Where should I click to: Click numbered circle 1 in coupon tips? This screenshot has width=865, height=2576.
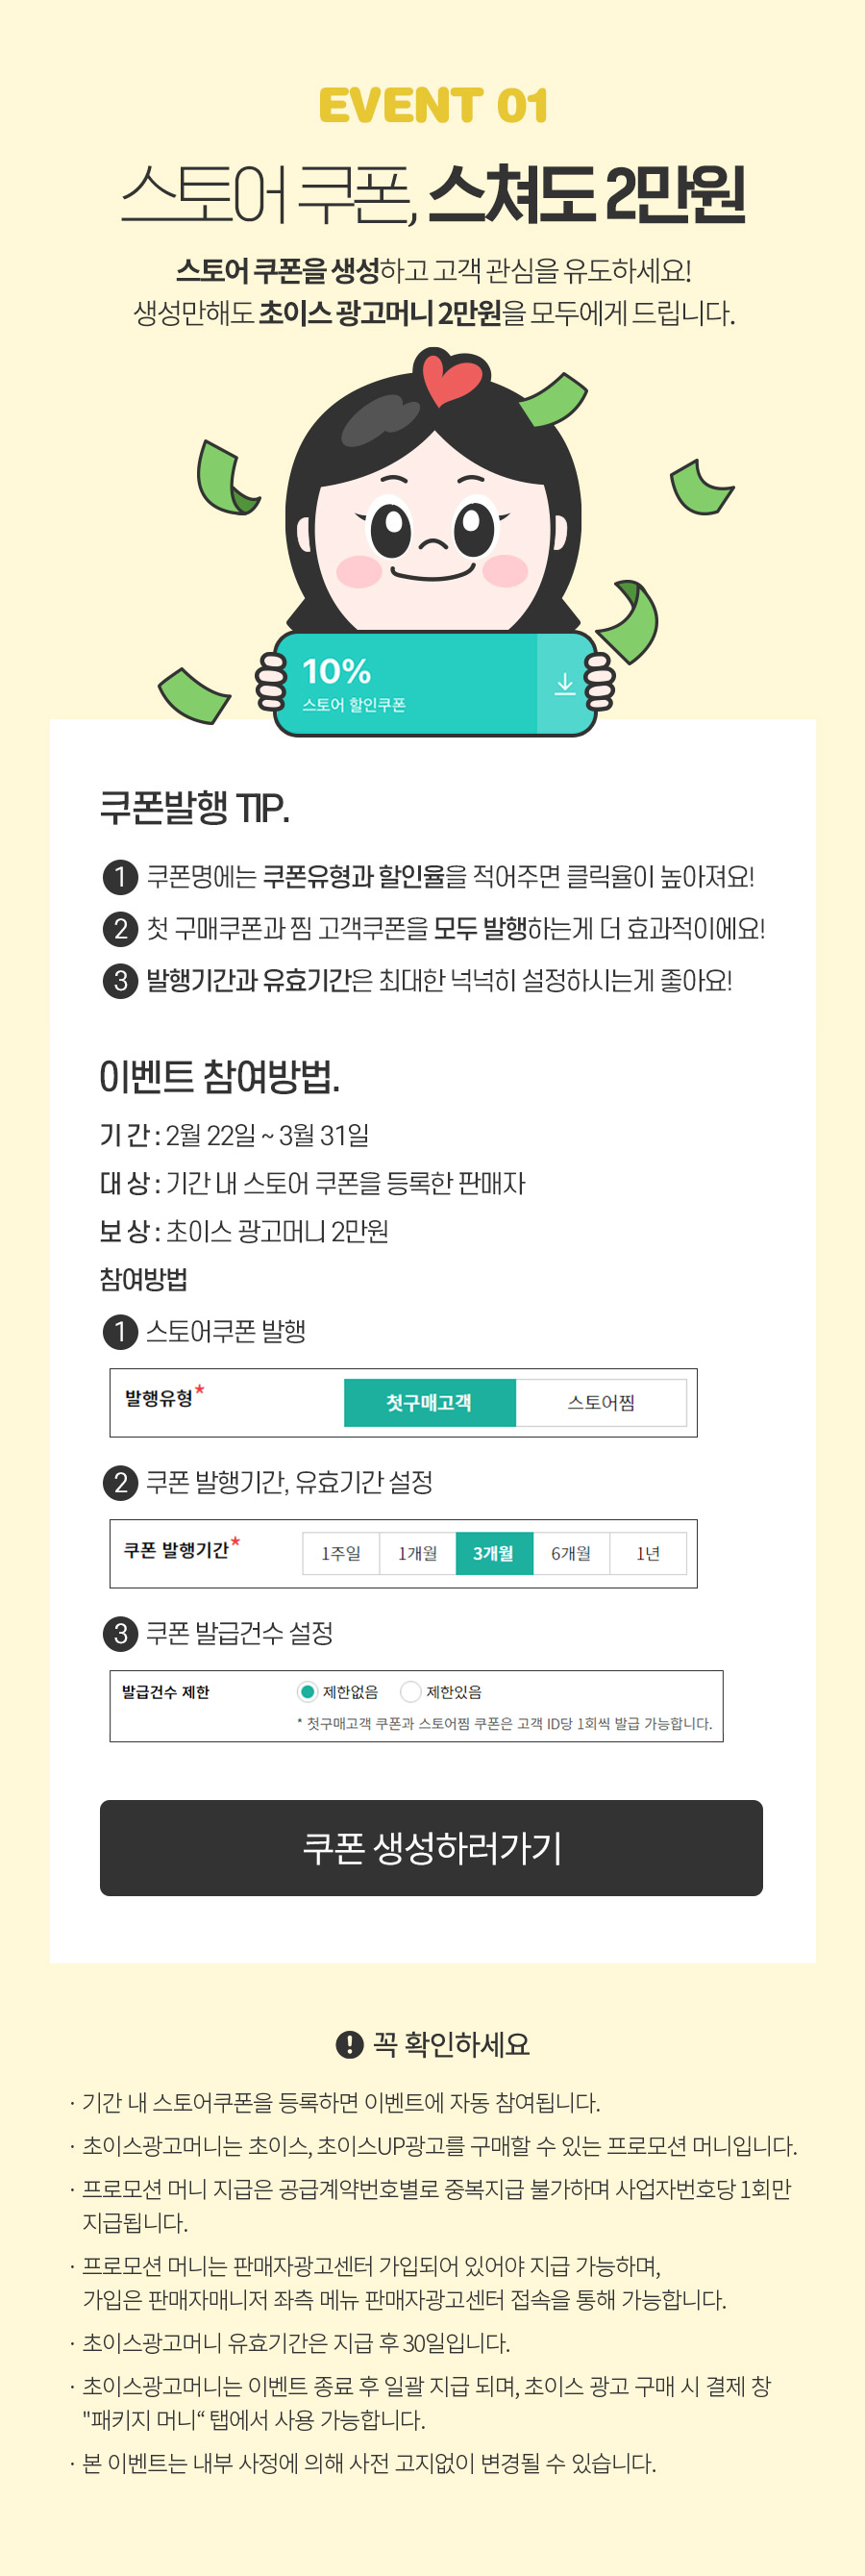pos(120,877)
